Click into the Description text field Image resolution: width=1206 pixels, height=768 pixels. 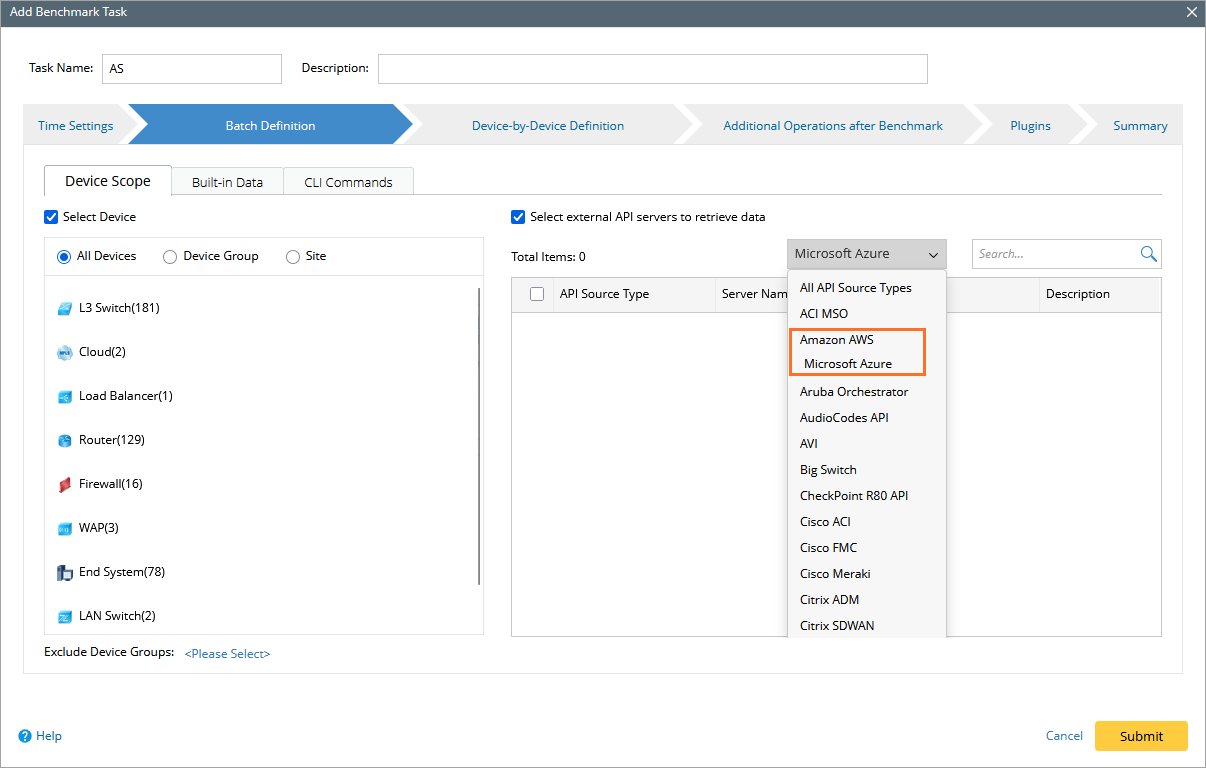coord(652,69)
